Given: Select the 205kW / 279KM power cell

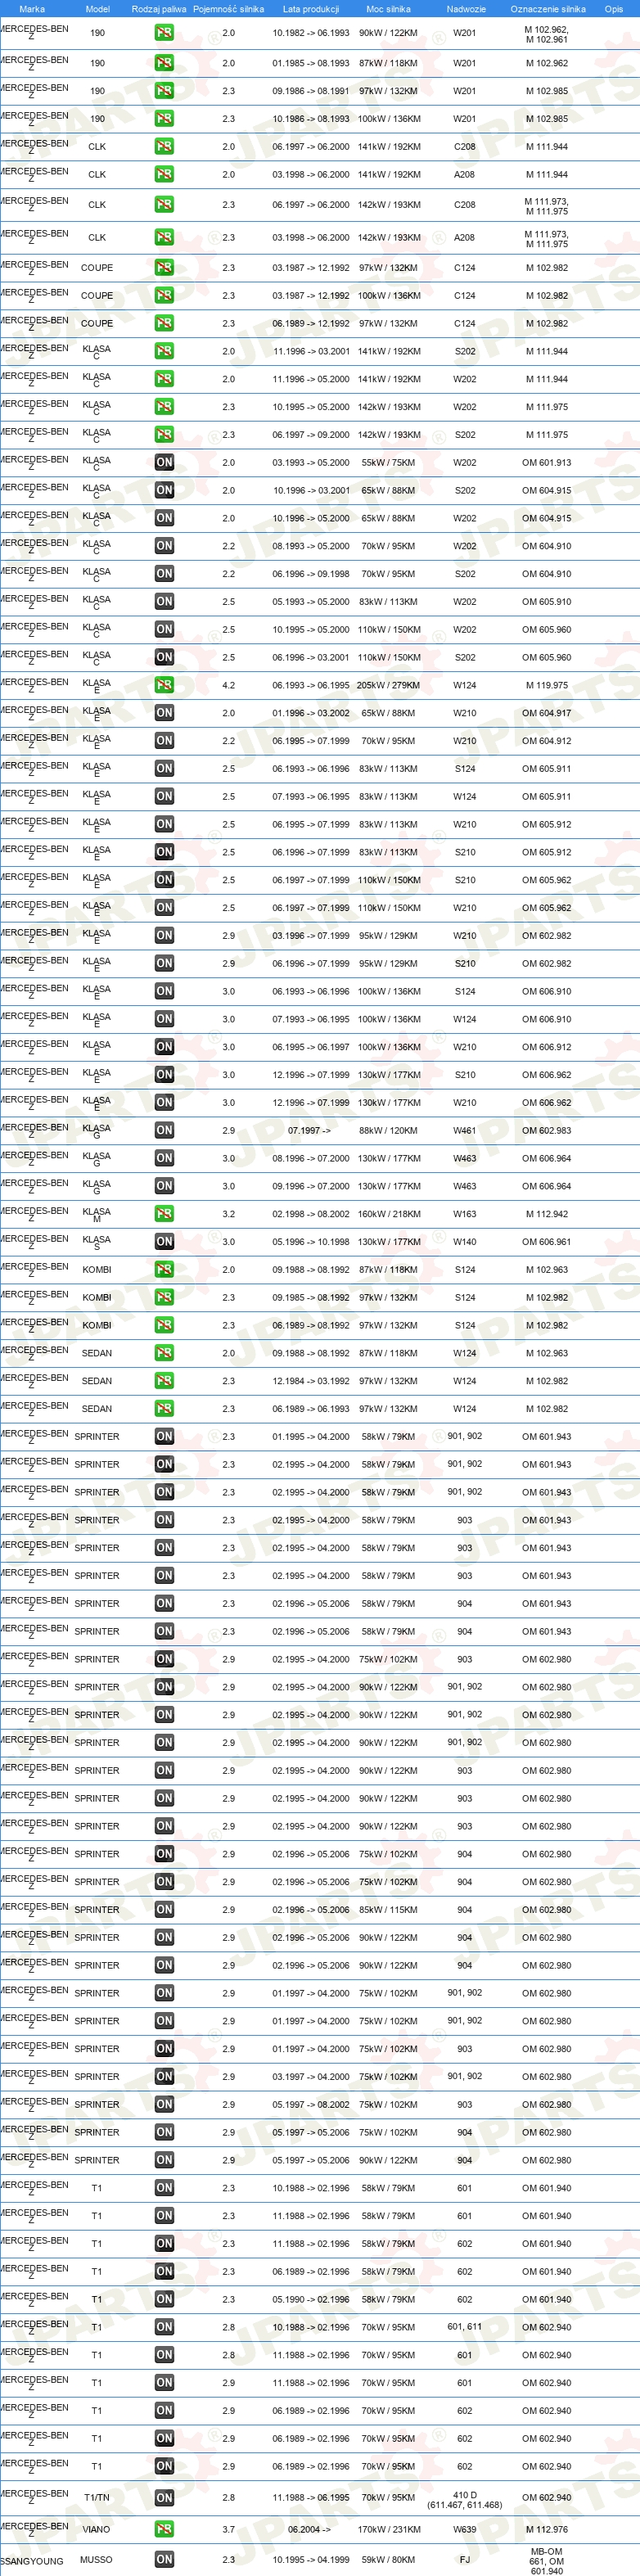Looking at the screenshot, I should tap(388, 686).
